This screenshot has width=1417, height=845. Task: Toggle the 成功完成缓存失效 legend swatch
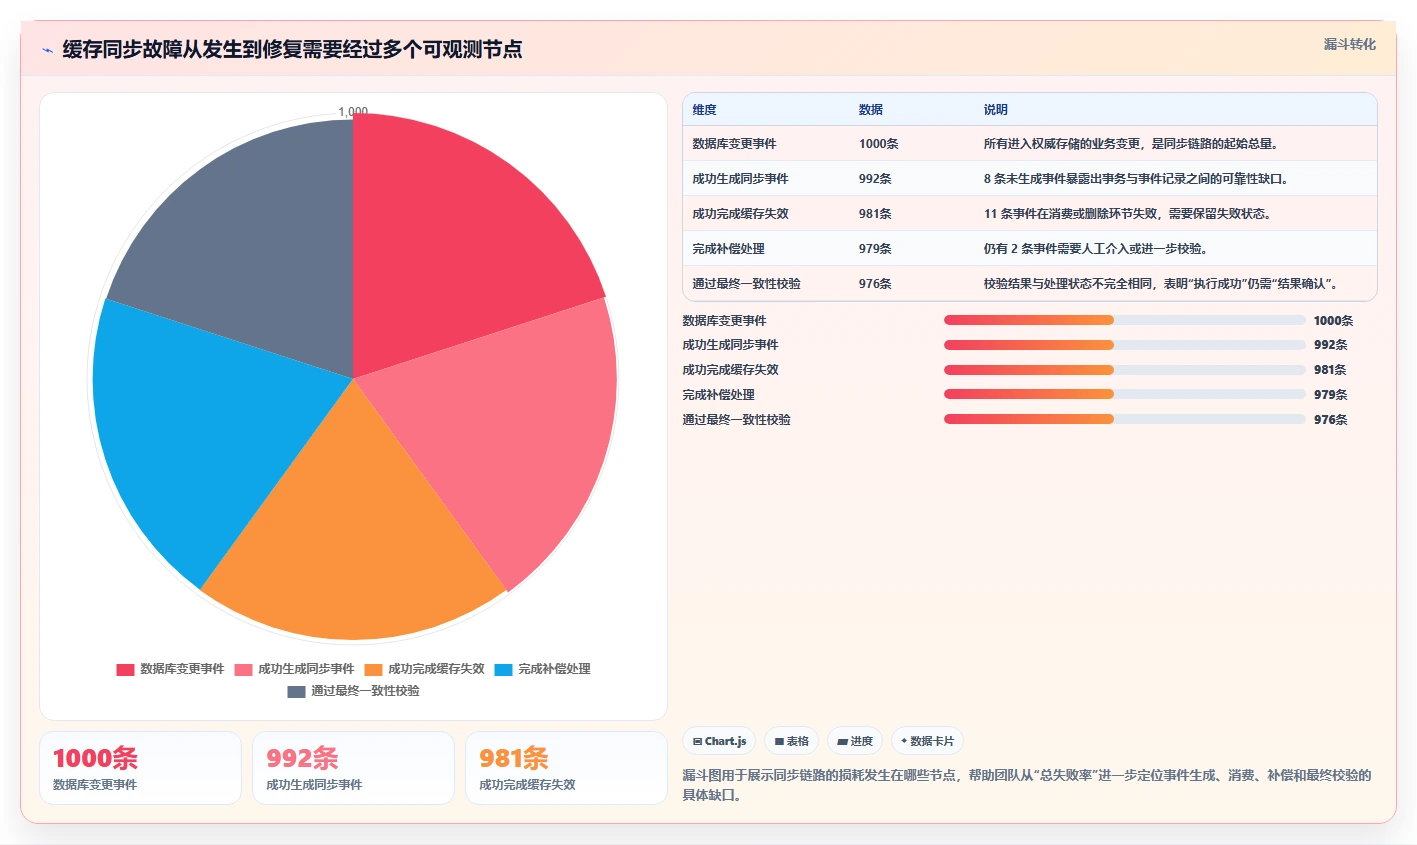click(x=373, y=670)
